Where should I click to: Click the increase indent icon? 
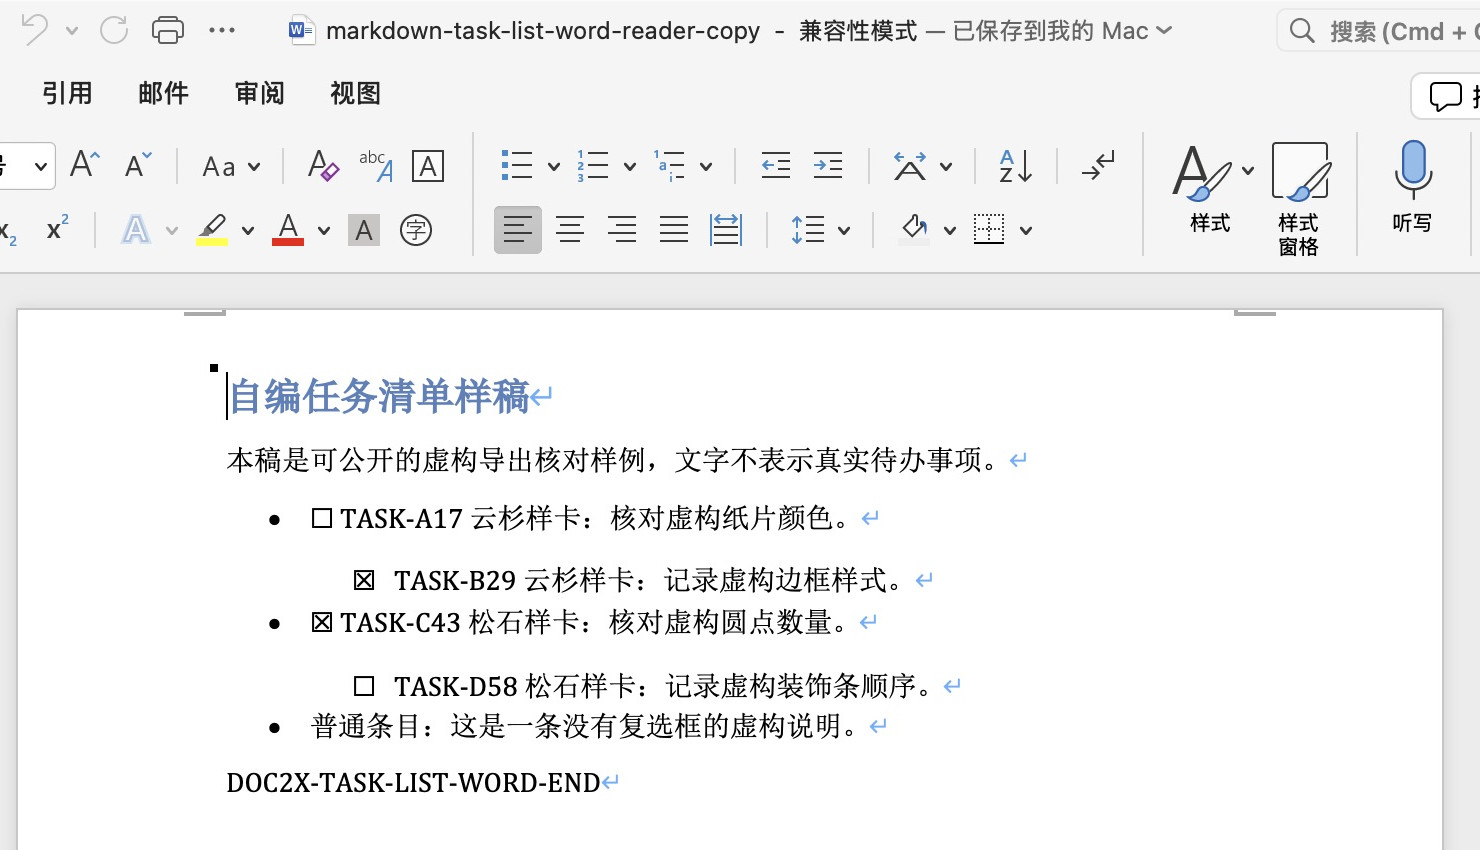click(827, 165)
